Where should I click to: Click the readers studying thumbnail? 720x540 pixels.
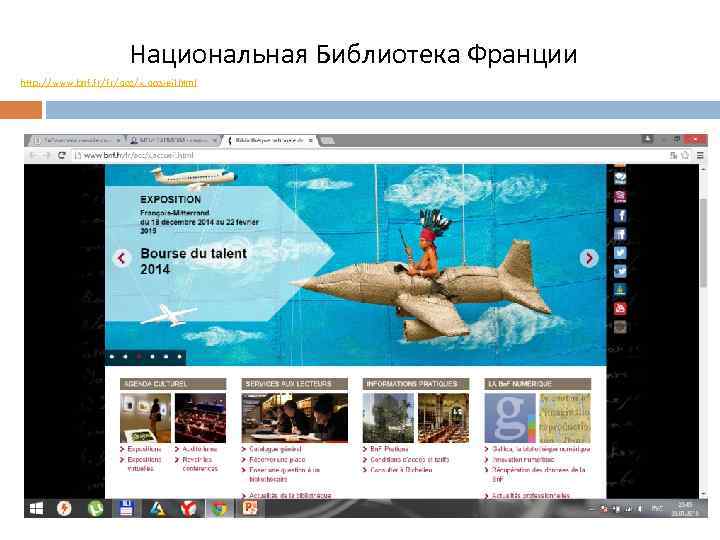[x=294, y=418]
